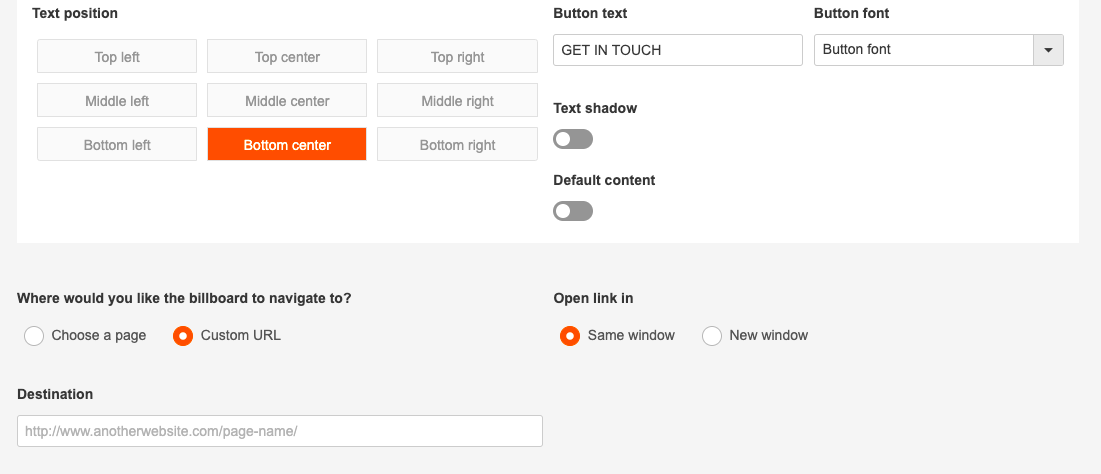Set text position to Top right
The height and width of the screenshot is (474, 1101).
457,57
